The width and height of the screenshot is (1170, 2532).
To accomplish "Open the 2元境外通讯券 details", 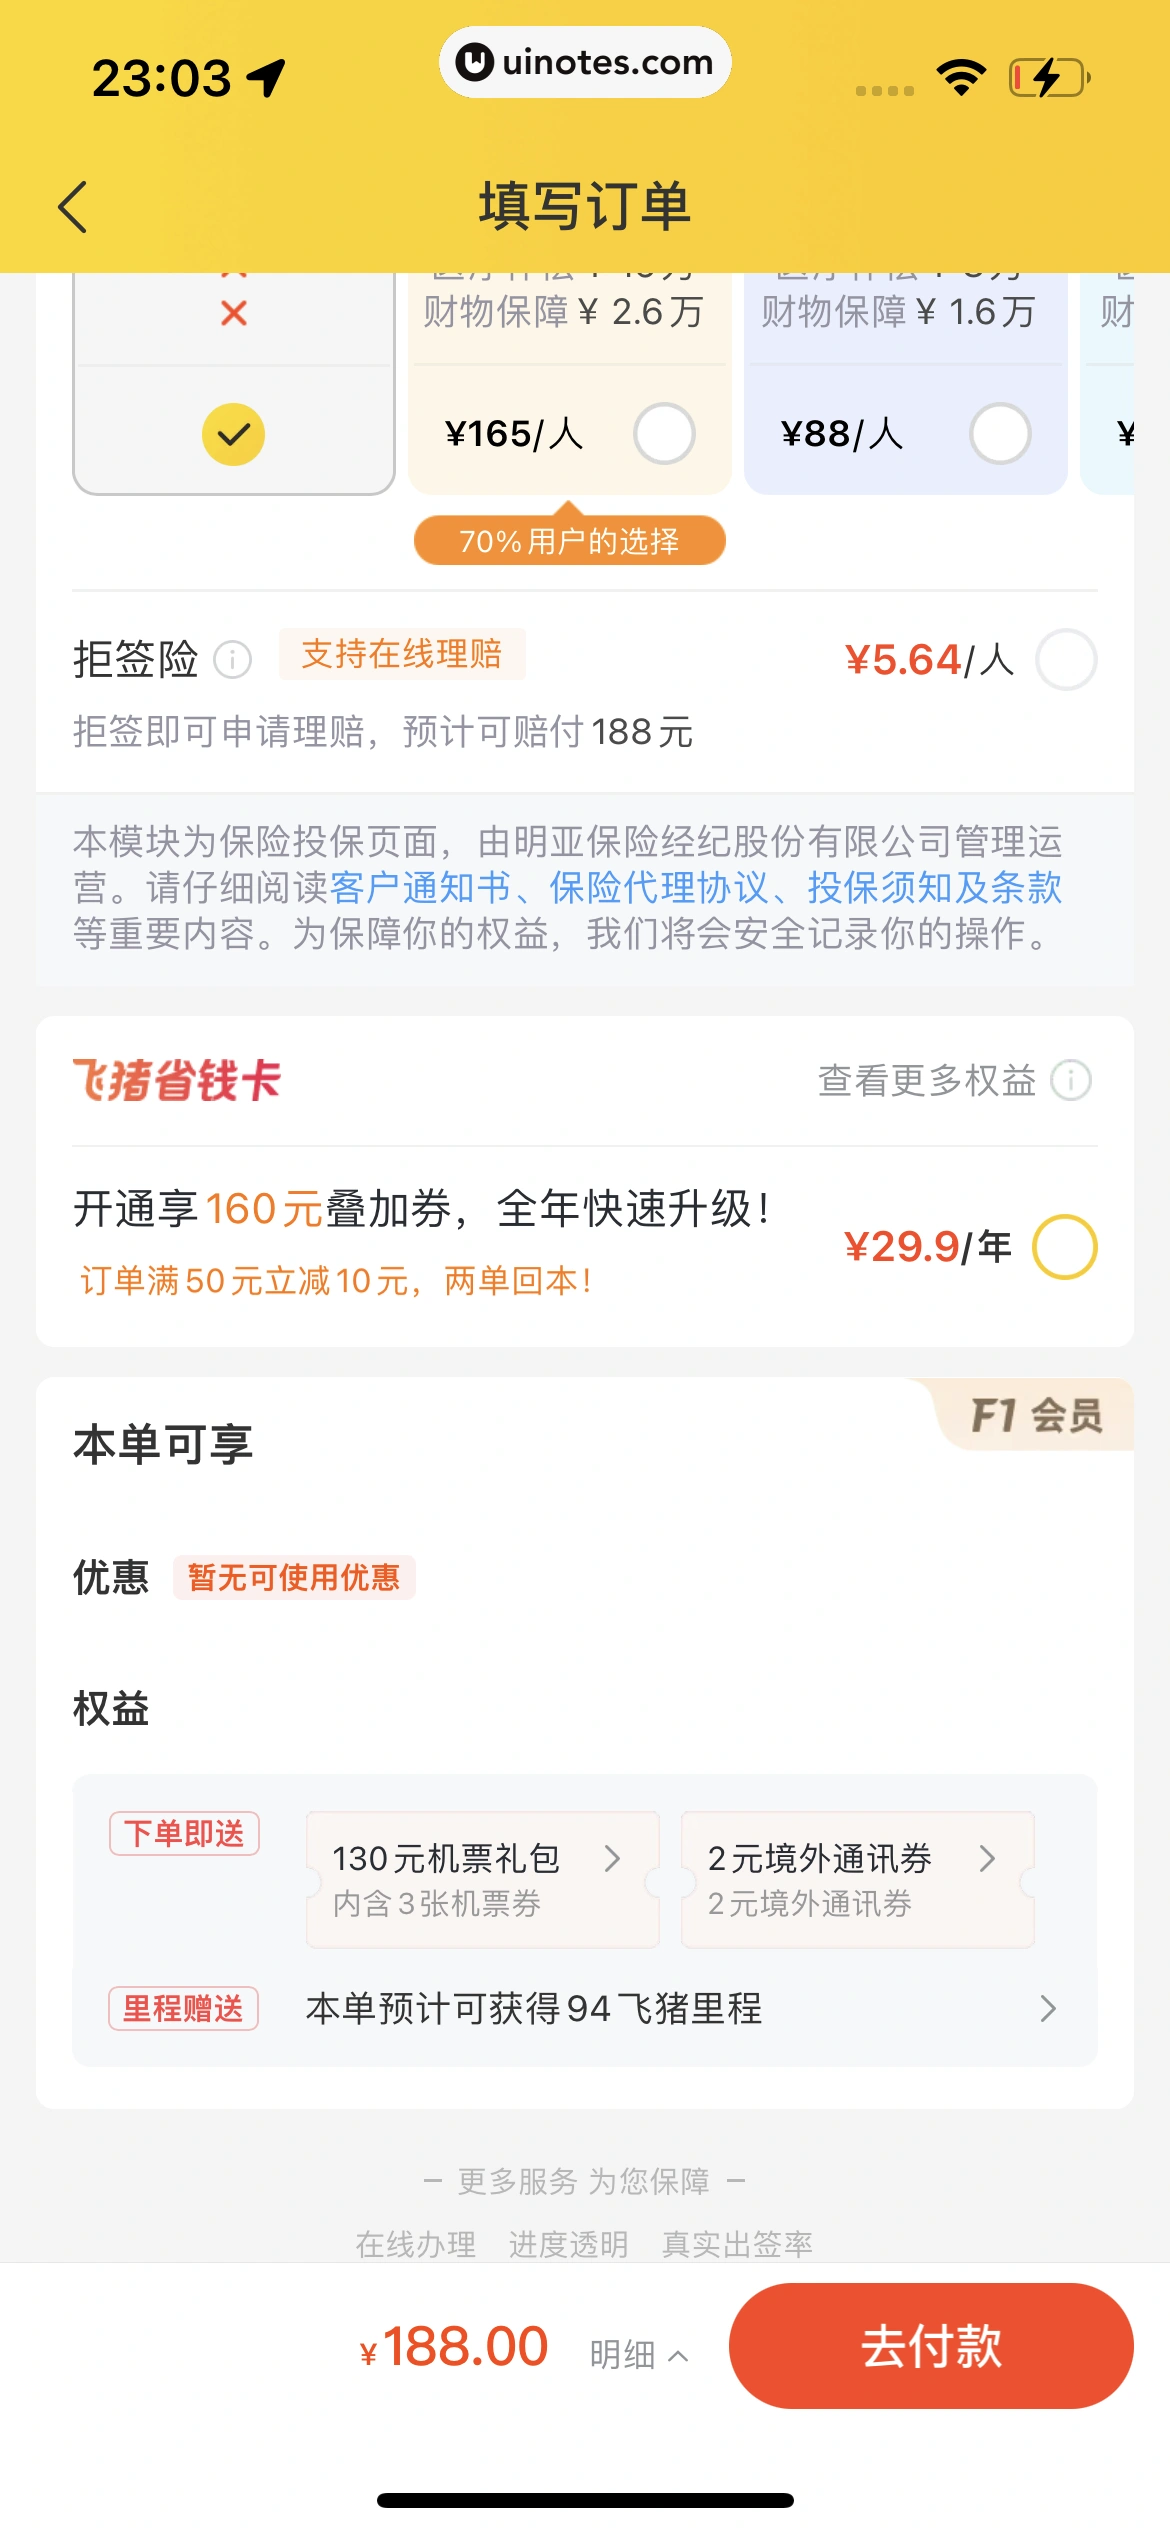I will click(857, 1879).
